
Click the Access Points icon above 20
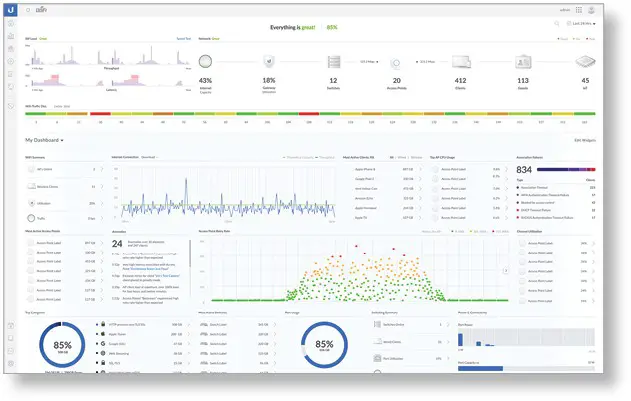pos(396,63)
